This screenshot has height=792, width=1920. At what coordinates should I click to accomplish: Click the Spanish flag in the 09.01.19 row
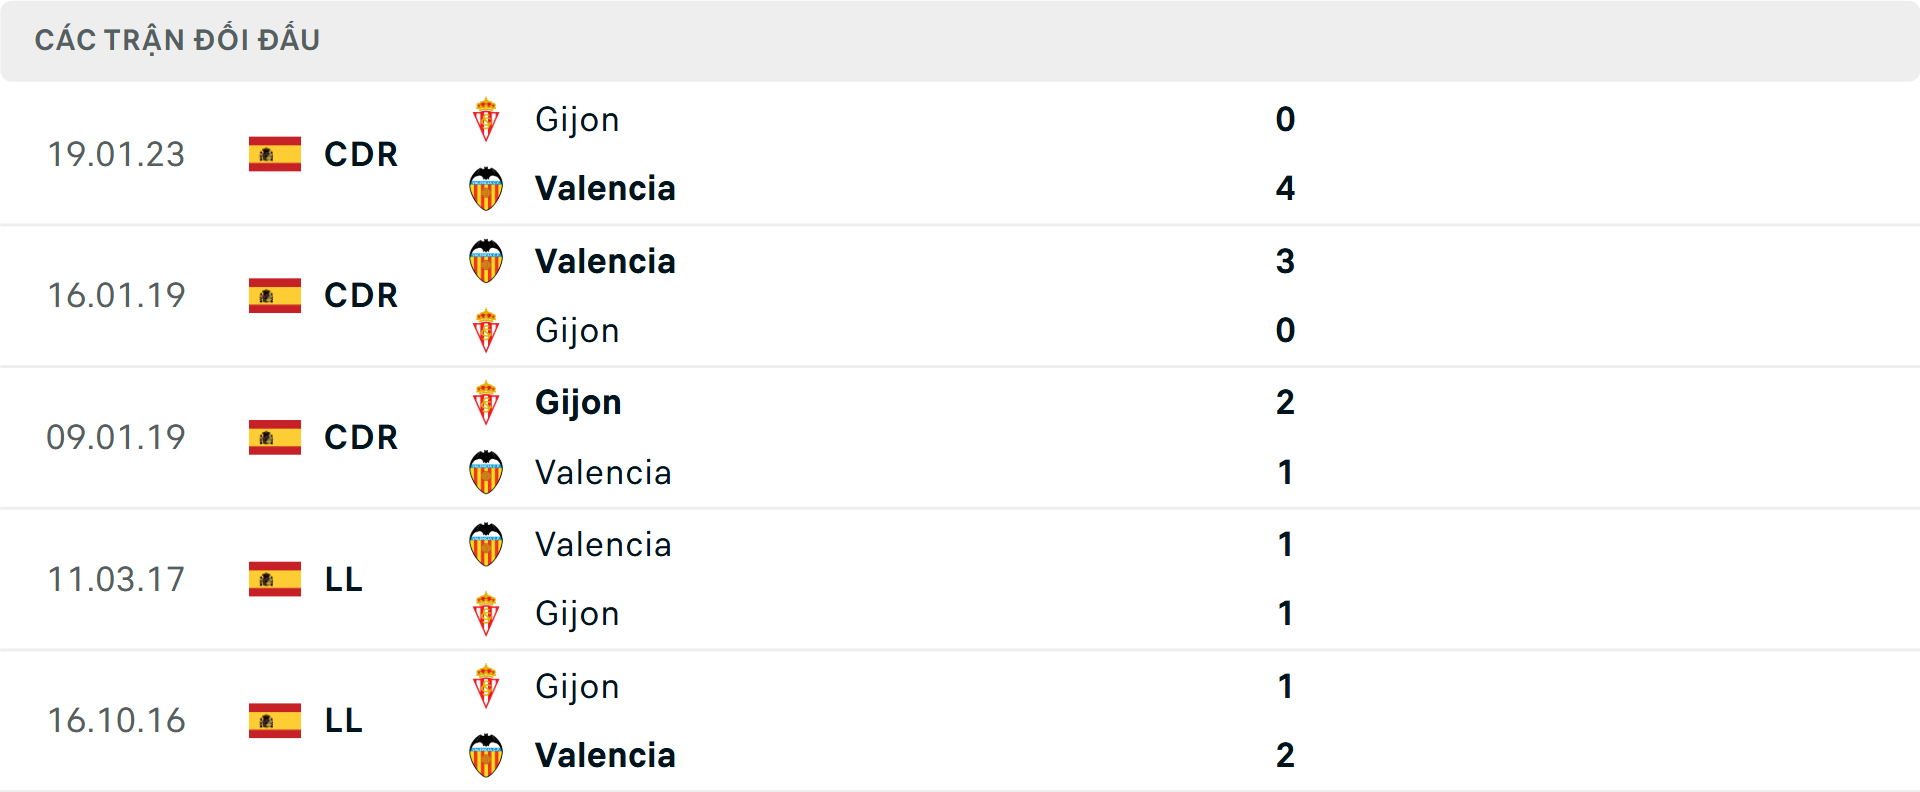click(274, 437)
